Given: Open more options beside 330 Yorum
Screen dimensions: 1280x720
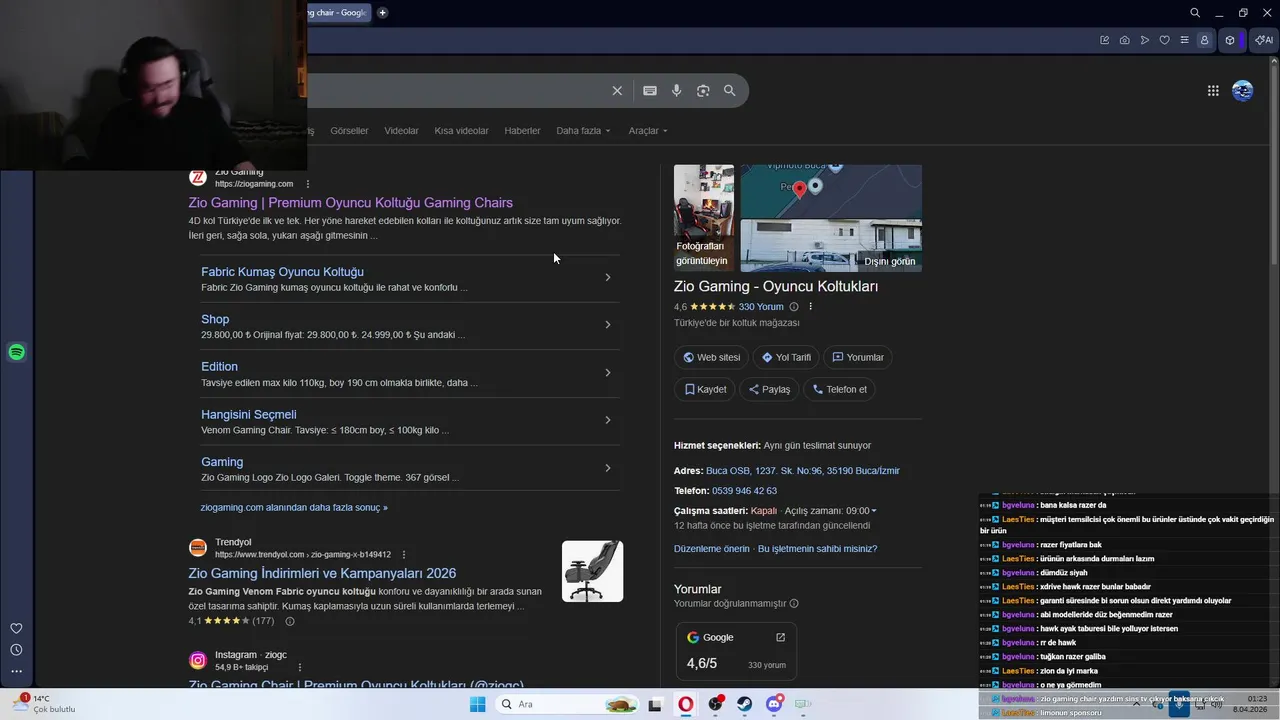Looking at the screenshot, I should [x=811, y=307].
